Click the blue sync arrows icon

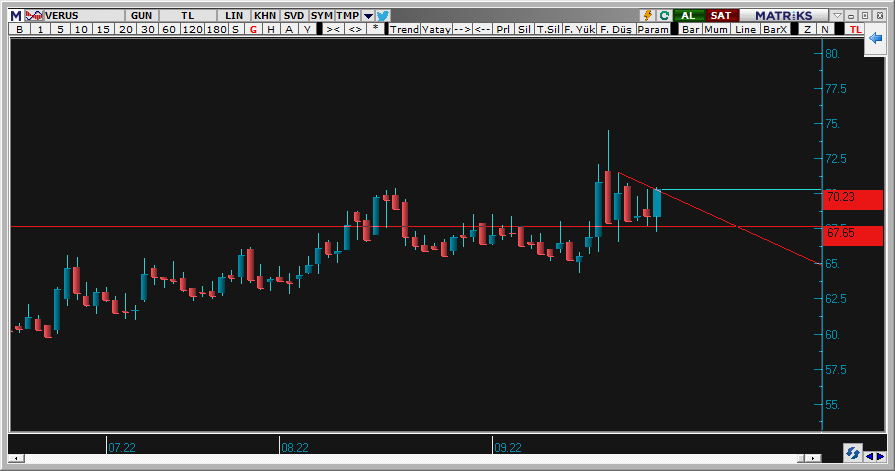click(853, 453)
